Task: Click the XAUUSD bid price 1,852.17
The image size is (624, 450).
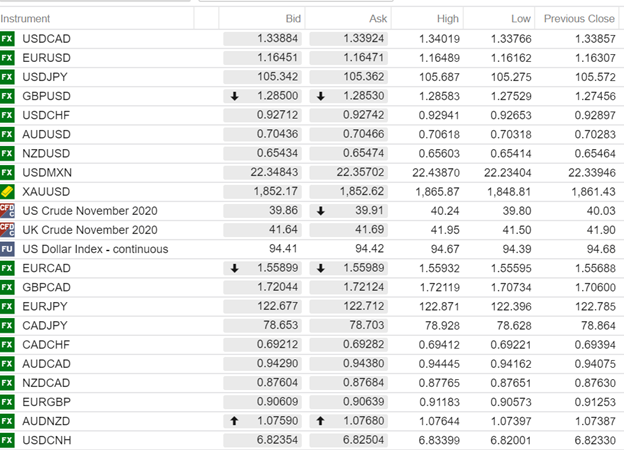Action: pos(263,192)
